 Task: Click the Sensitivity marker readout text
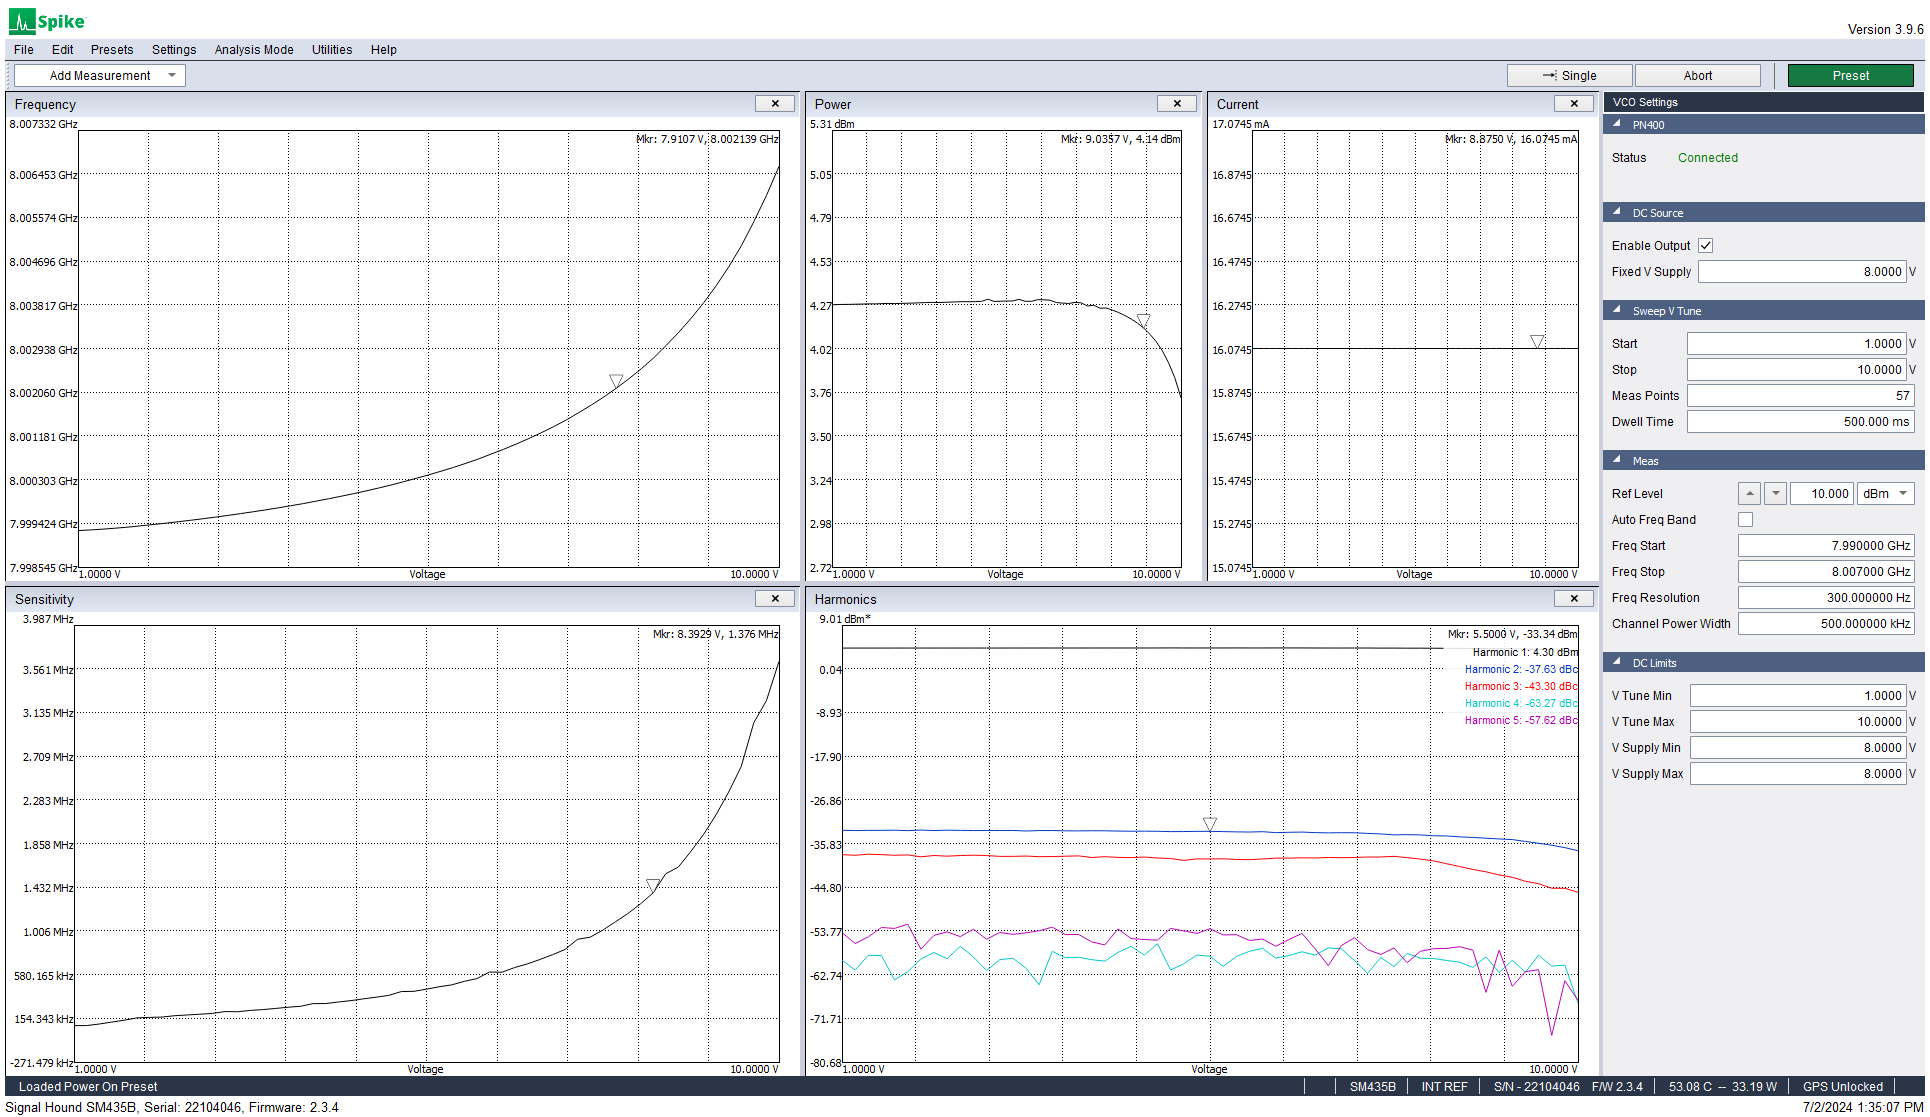pos(715,635)
